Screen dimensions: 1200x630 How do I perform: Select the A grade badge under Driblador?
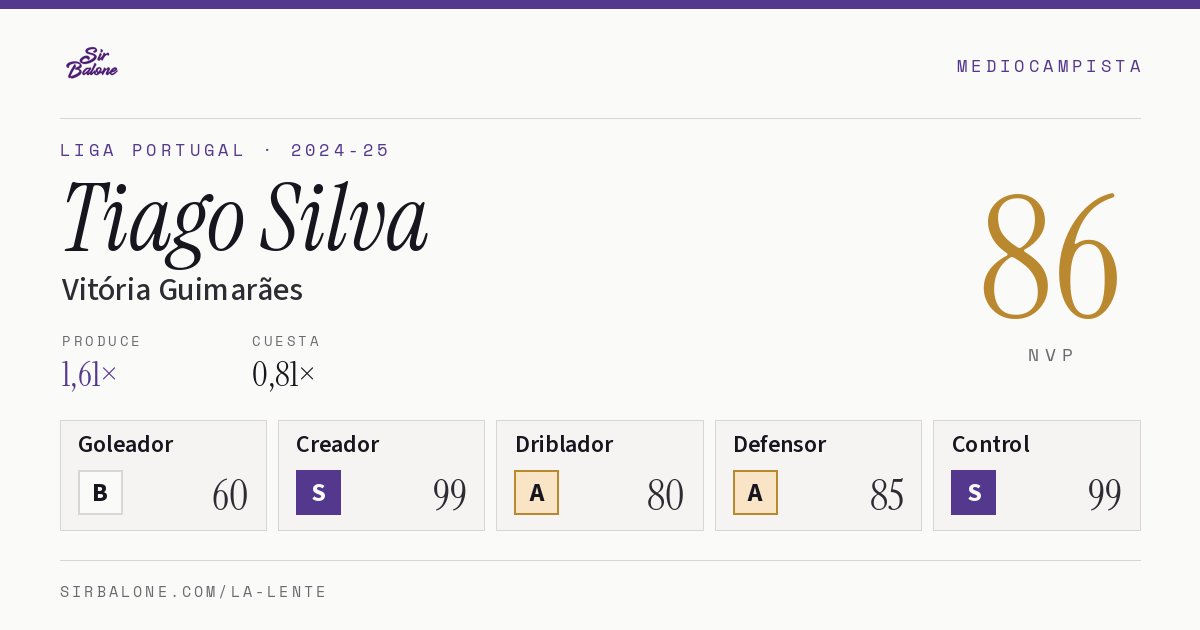[536, 493]
